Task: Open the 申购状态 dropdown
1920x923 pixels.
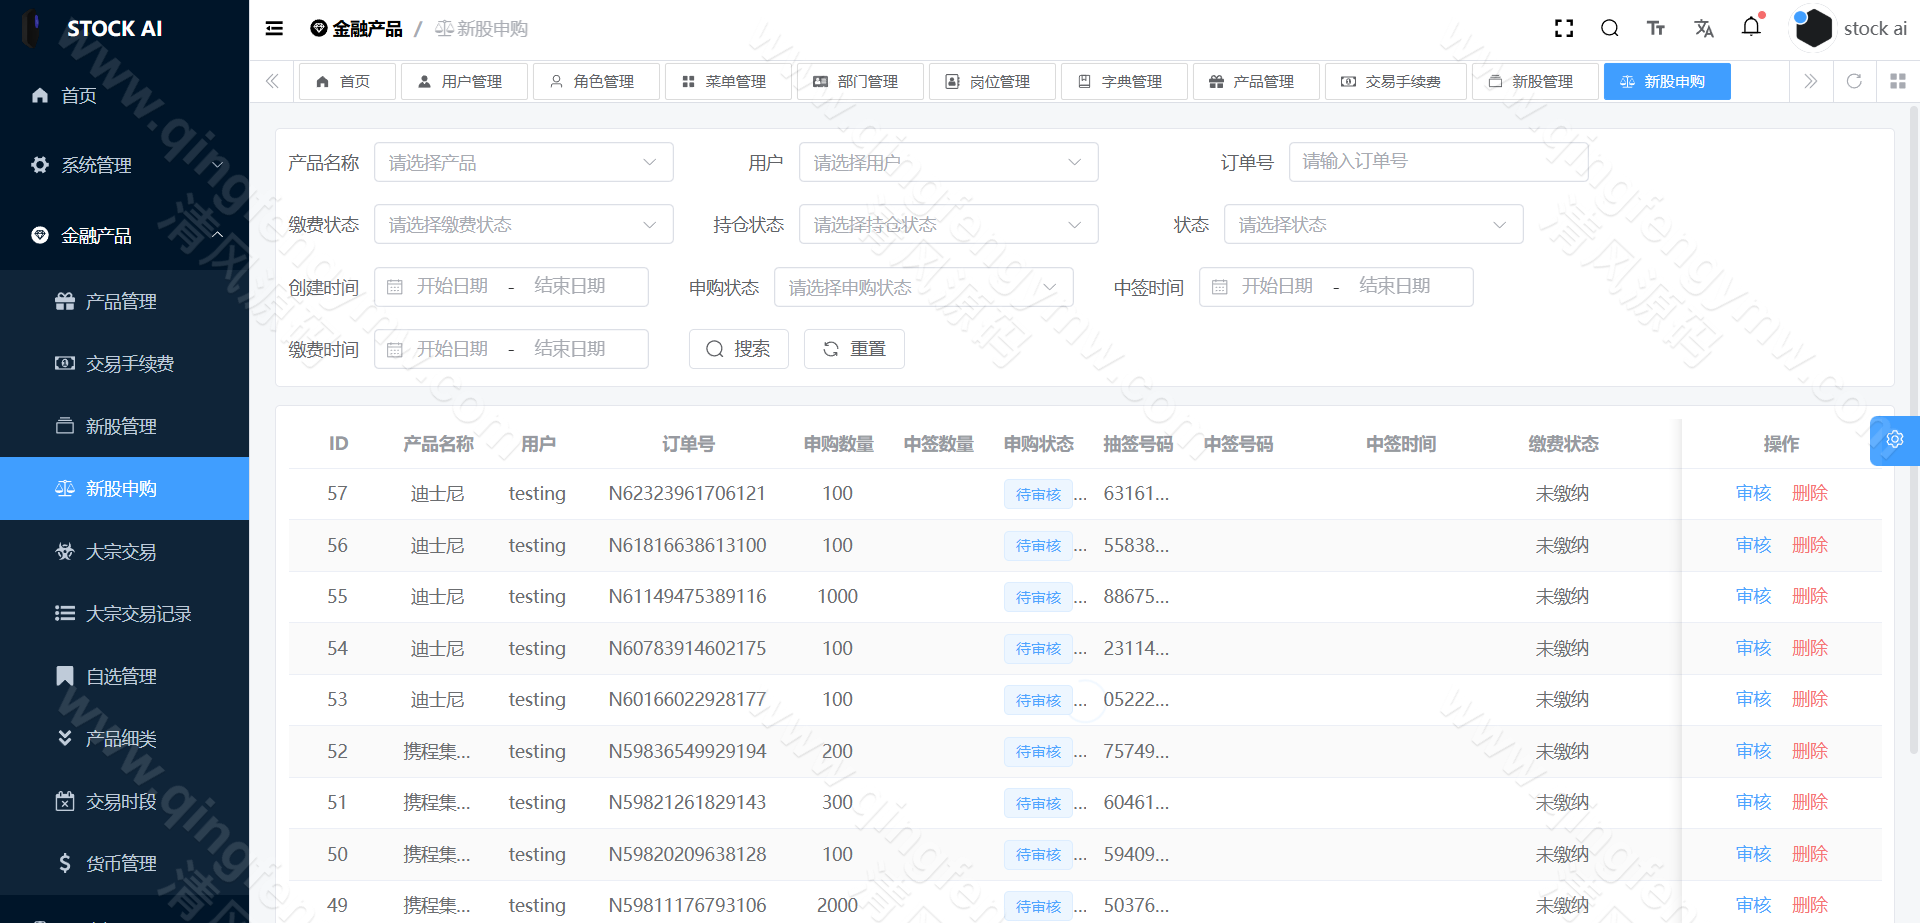Action: (x=924, y=287)
